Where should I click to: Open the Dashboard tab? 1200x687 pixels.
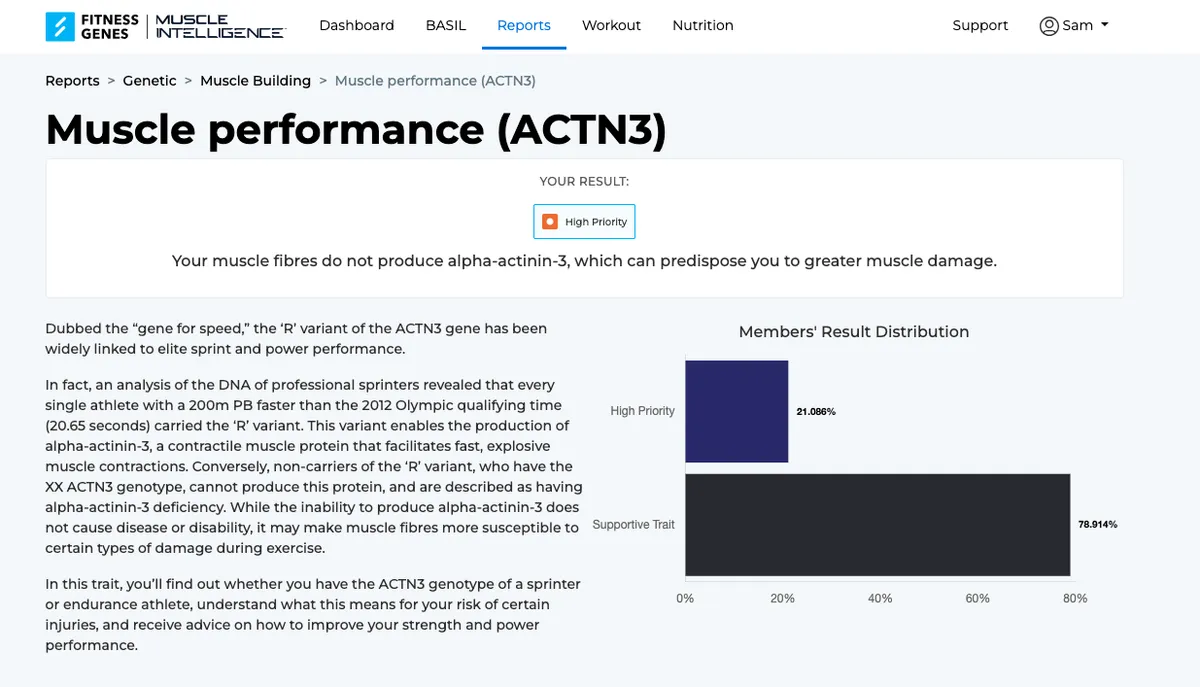click(357, 25)
